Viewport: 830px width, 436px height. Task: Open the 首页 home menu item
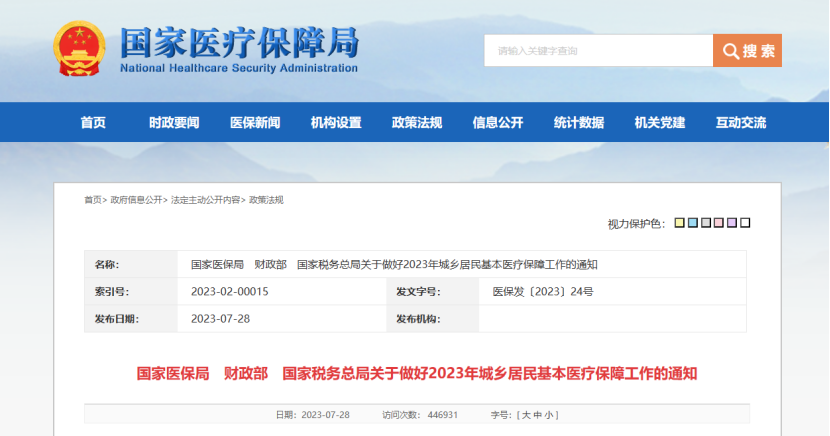click(93, 123)
